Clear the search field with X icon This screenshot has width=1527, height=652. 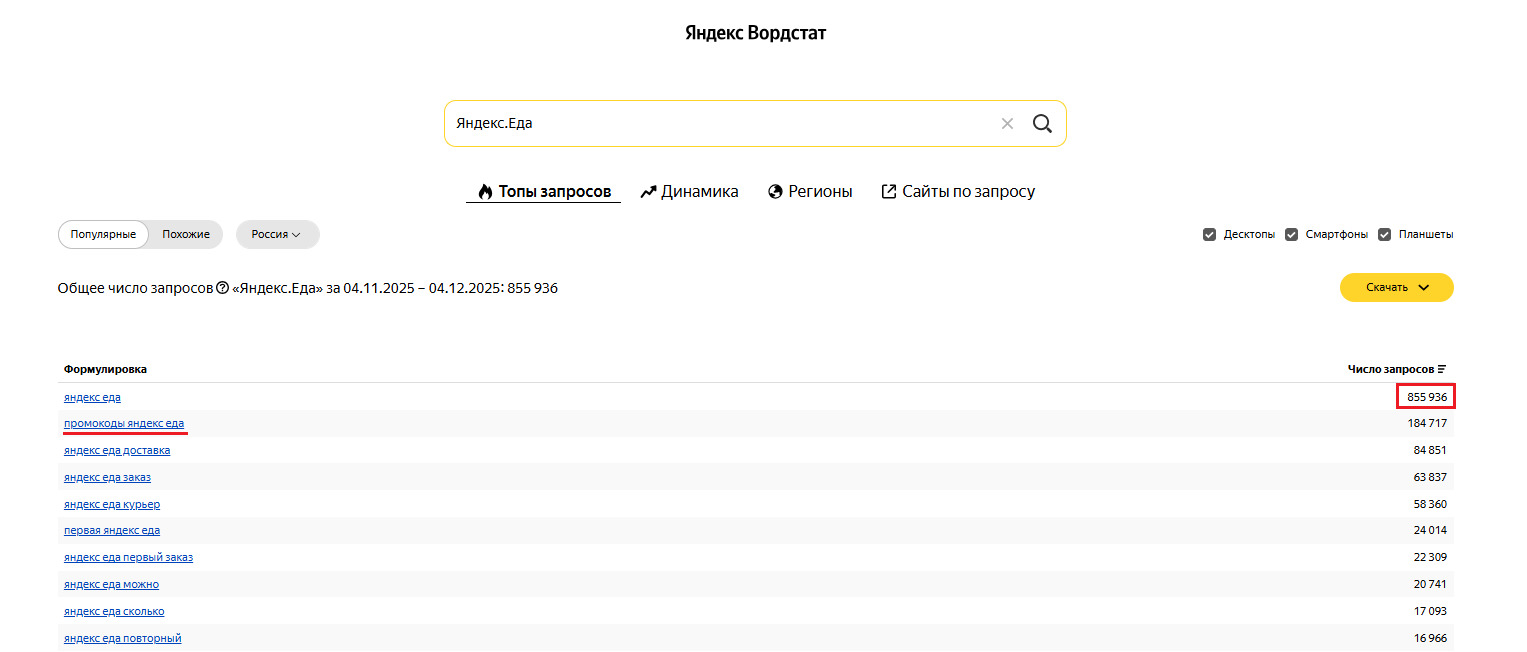[x=1007, y=124]
